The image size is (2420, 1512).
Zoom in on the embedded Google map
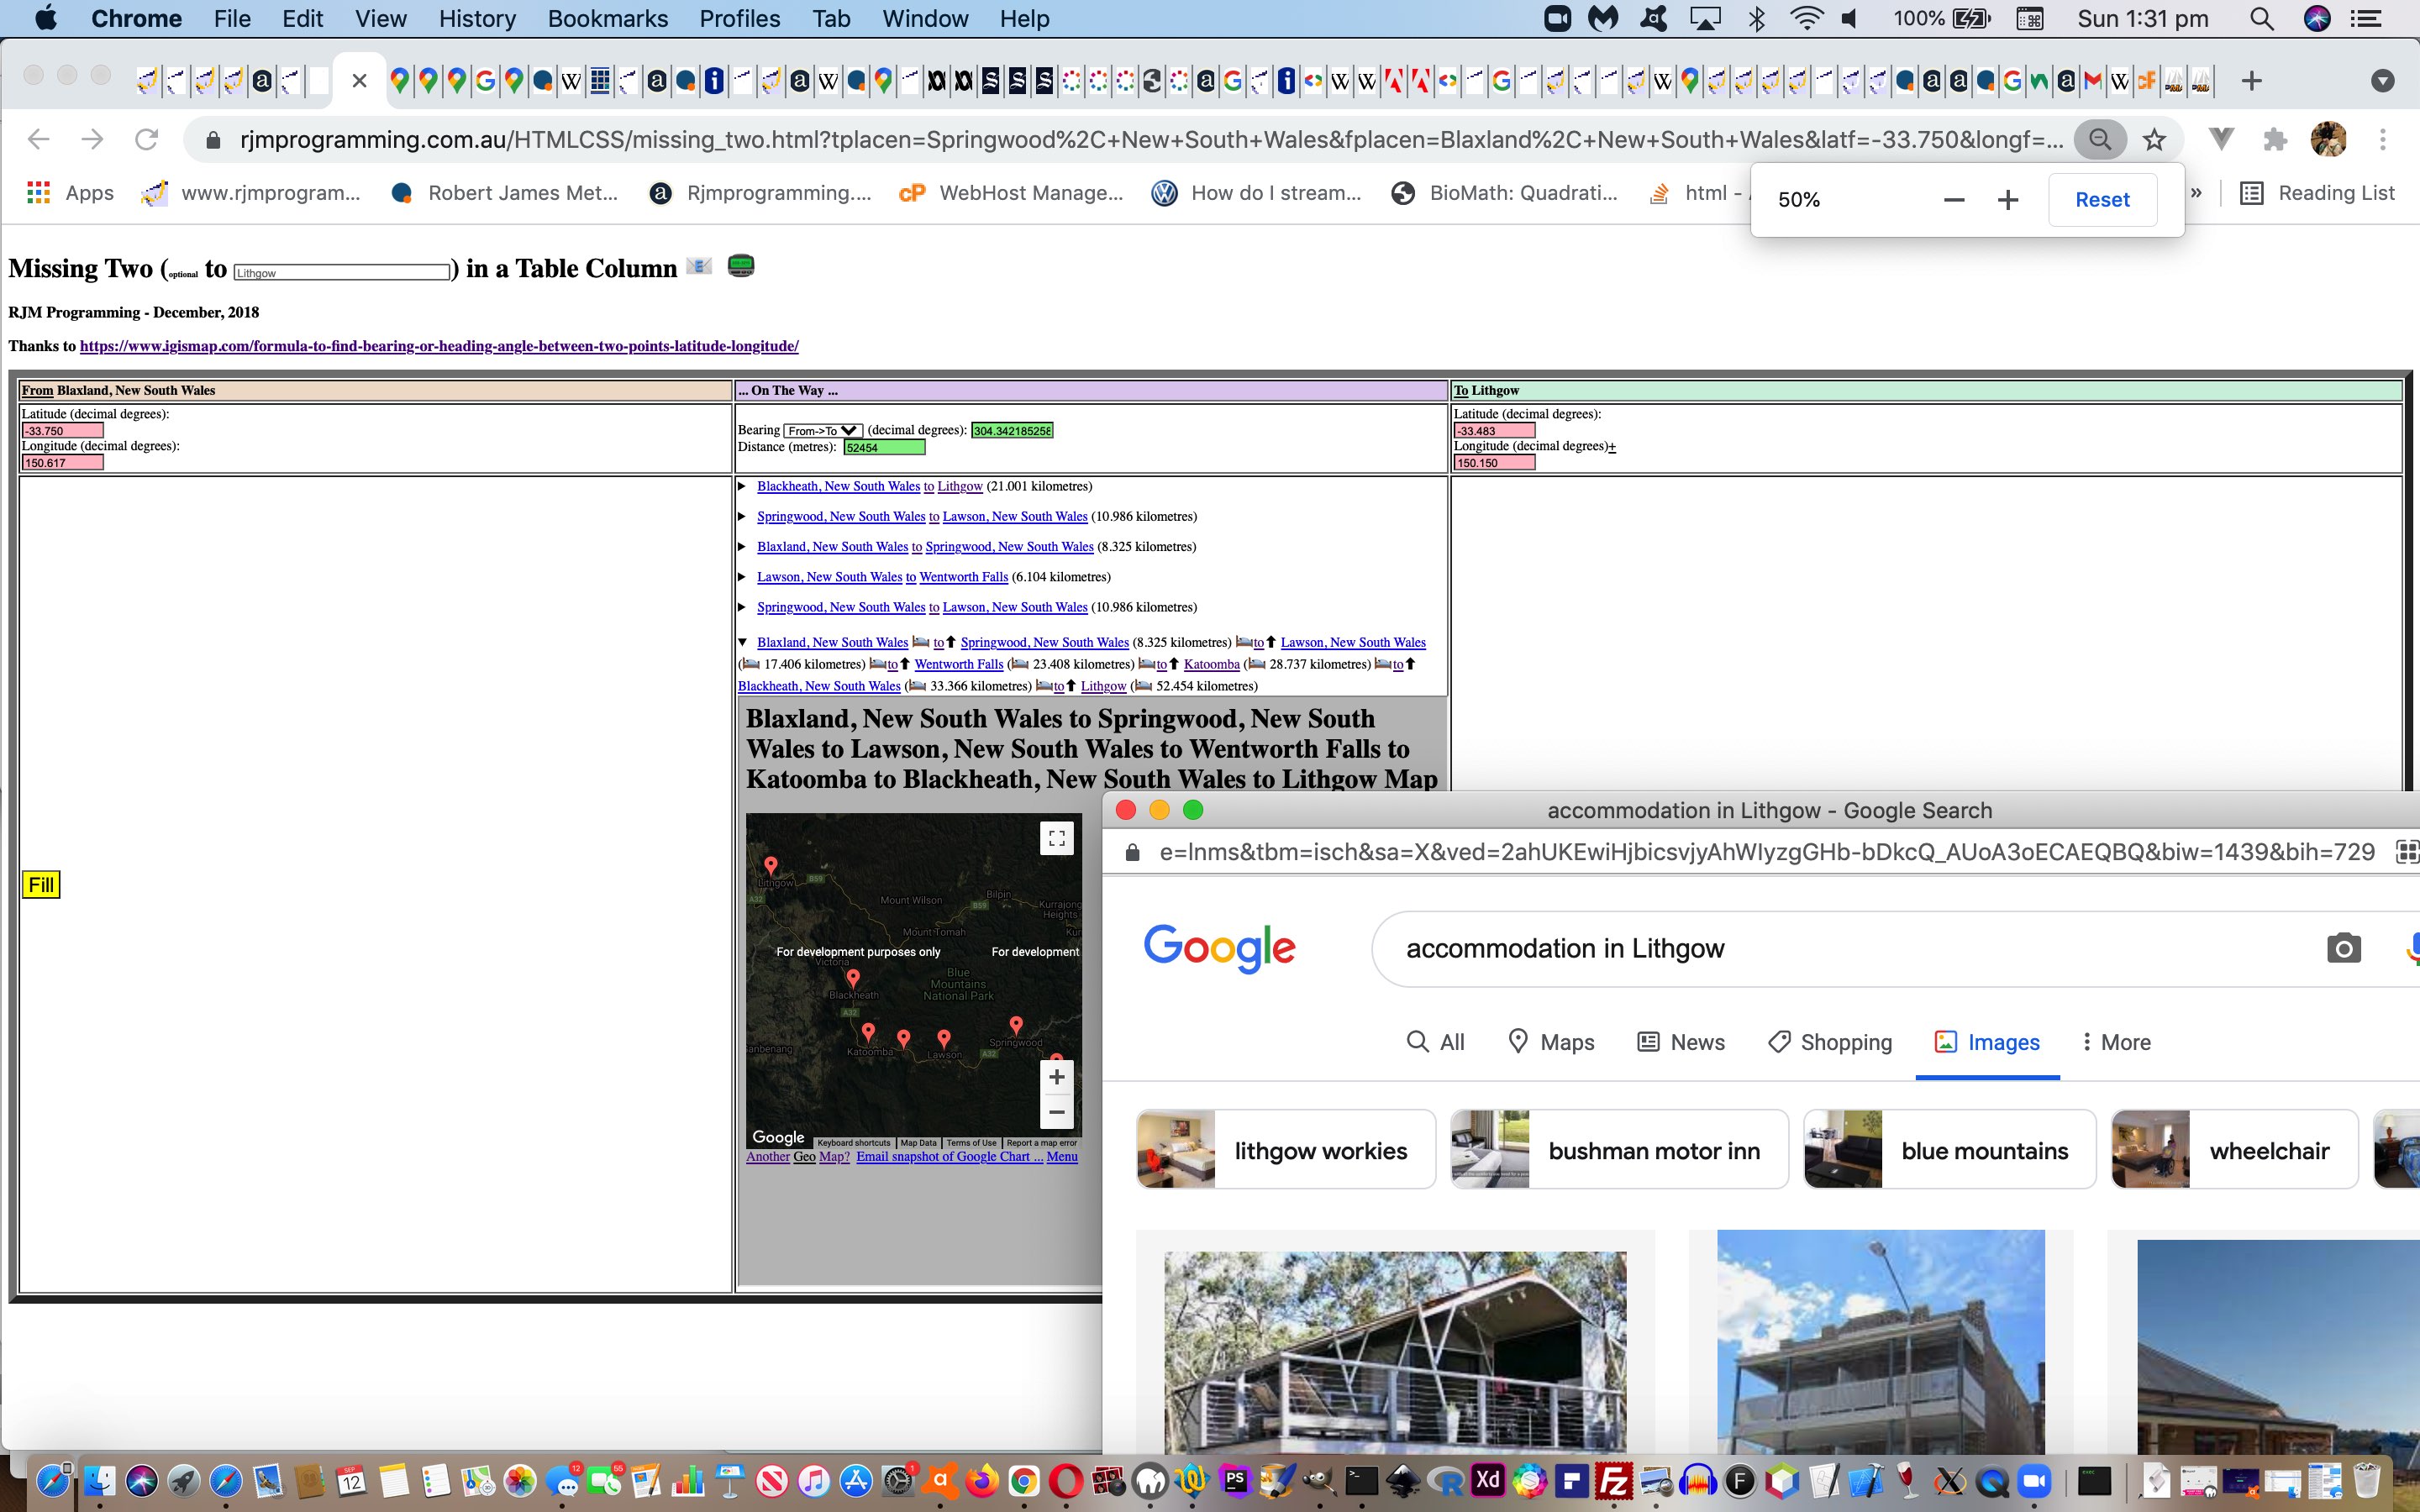tap(1056, 1077)
